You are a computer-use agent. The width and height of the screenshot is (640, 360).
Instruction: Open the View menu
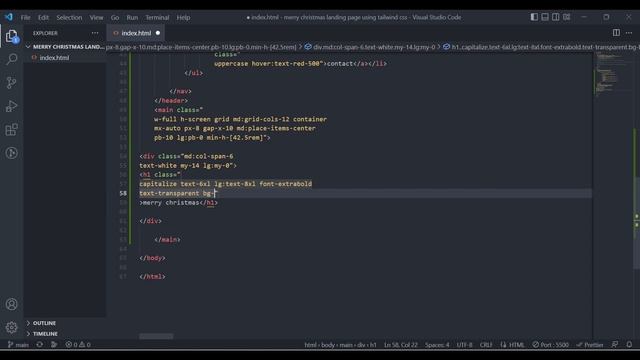(x=96, y=18)
